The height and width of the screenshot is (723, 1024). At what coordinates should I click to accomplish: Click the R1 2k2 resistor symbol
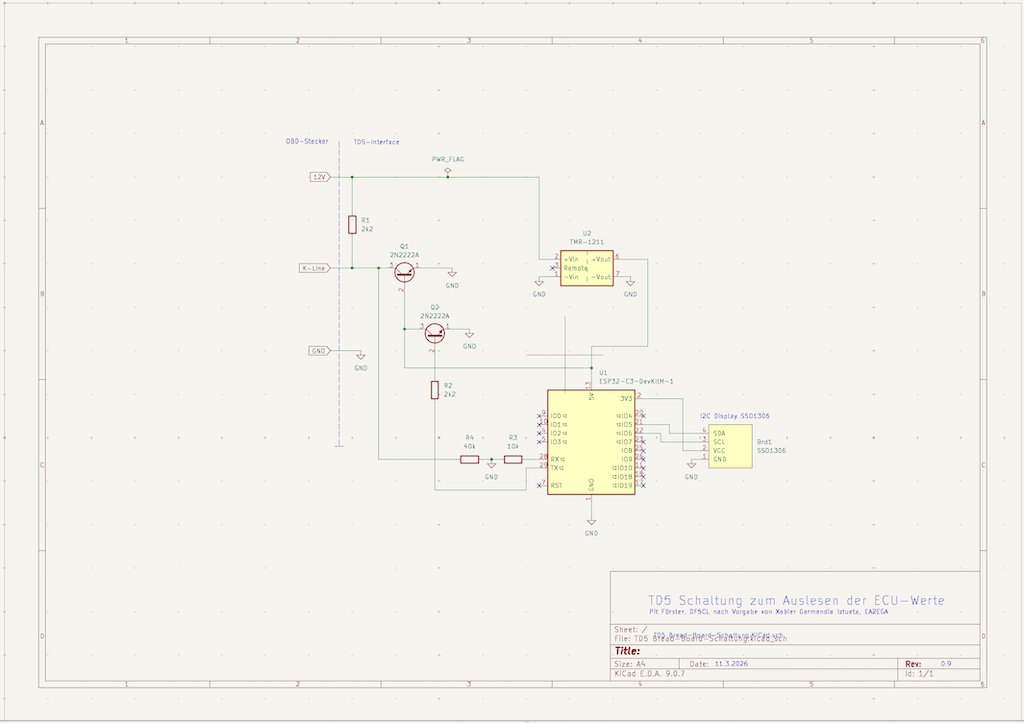[352, 225]
